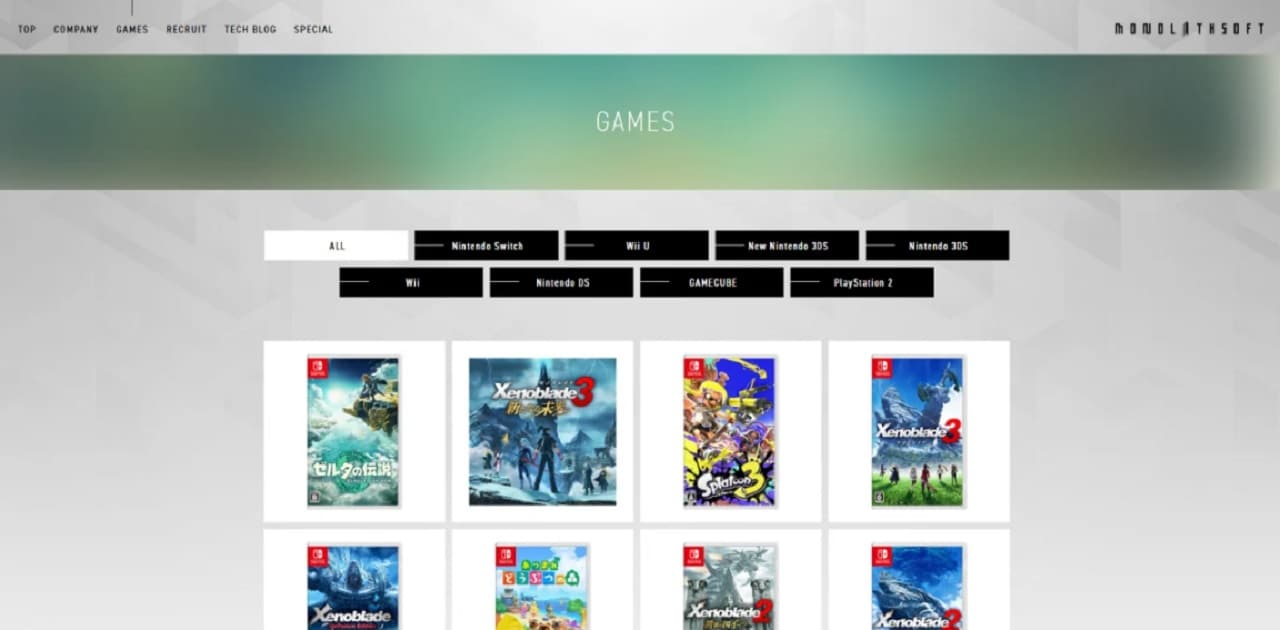Select the Splatoon 3 box art
This screenshot has width=1280, height=630.
pyautogui.click(x=730, y=432)
